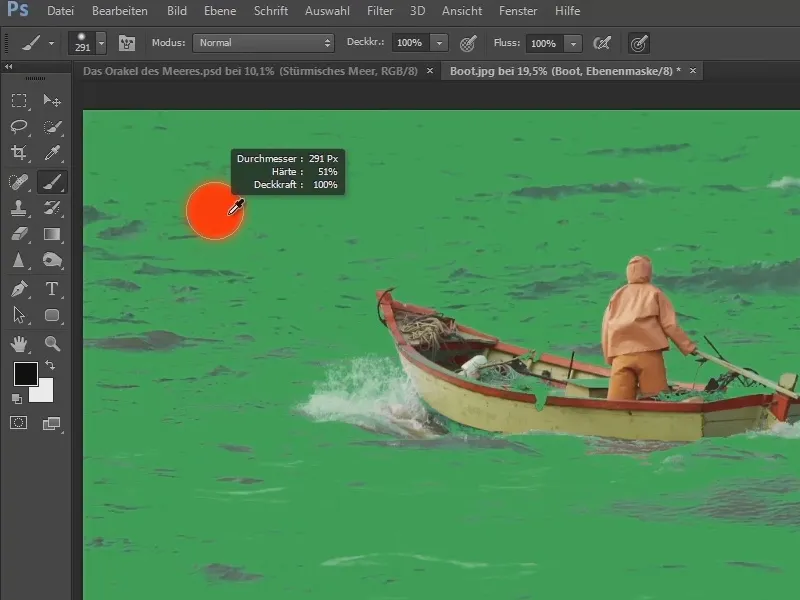This screenshot has height=600, width=800.
Task: Swap foreground and background colors
Action: pos(50,365)
